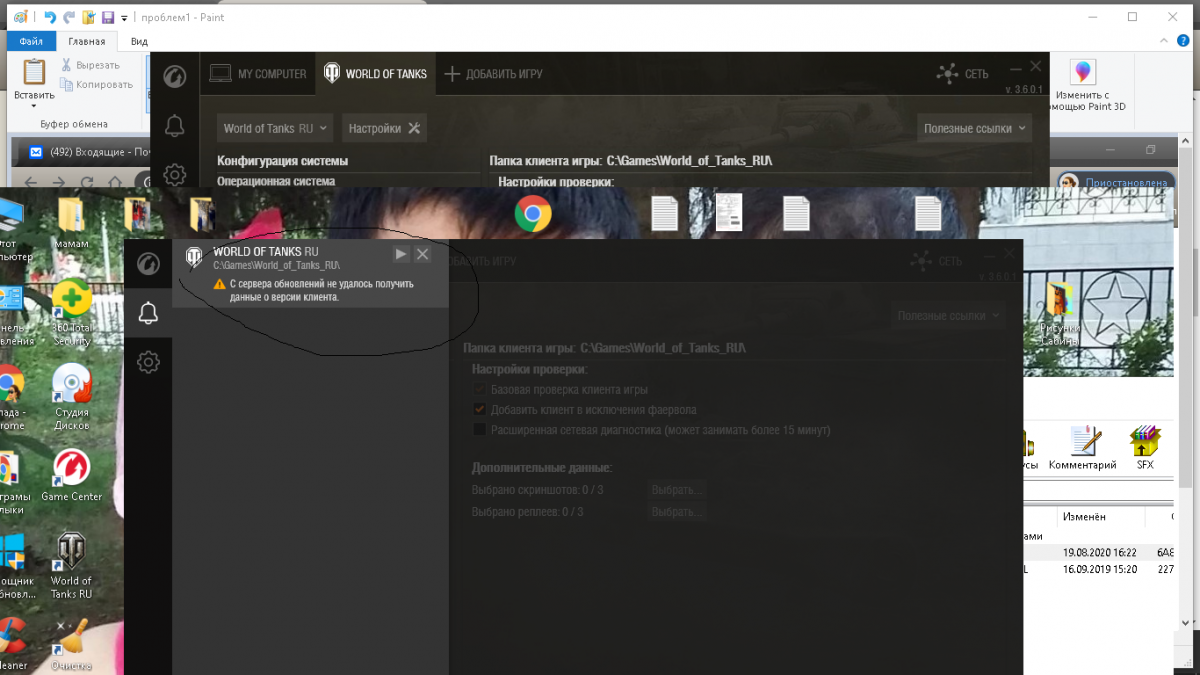The height and width of the screenshot is (675, 1200).
Task: Click the Вставить clipboard icon
Action: (x=34, y=72)
